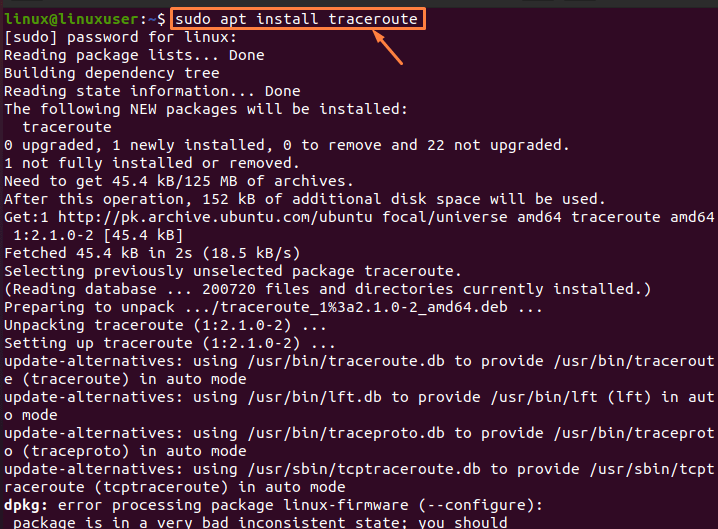Click the '0 upgraded, 1 newly installed' line
Screen dimensions: 718x529
coord(287,145)
